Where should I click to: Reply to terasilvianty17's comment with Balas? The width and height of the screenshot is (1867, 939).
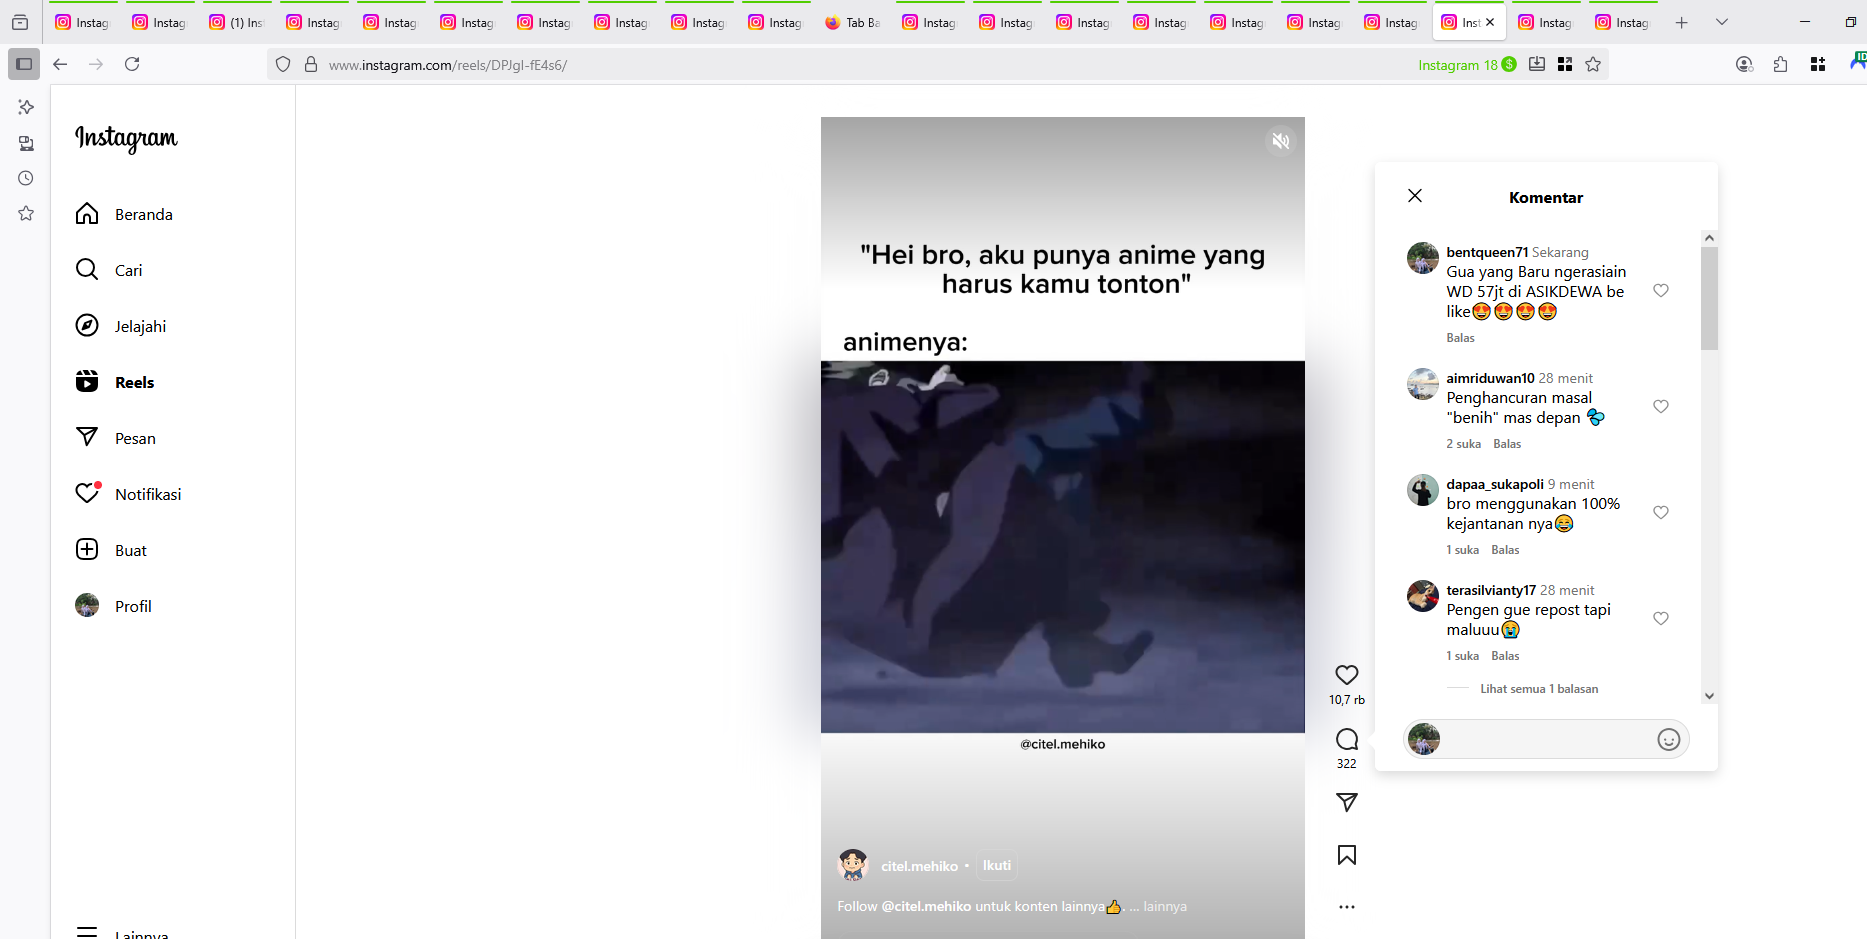pyautogui.click(x=1505, y=656)
